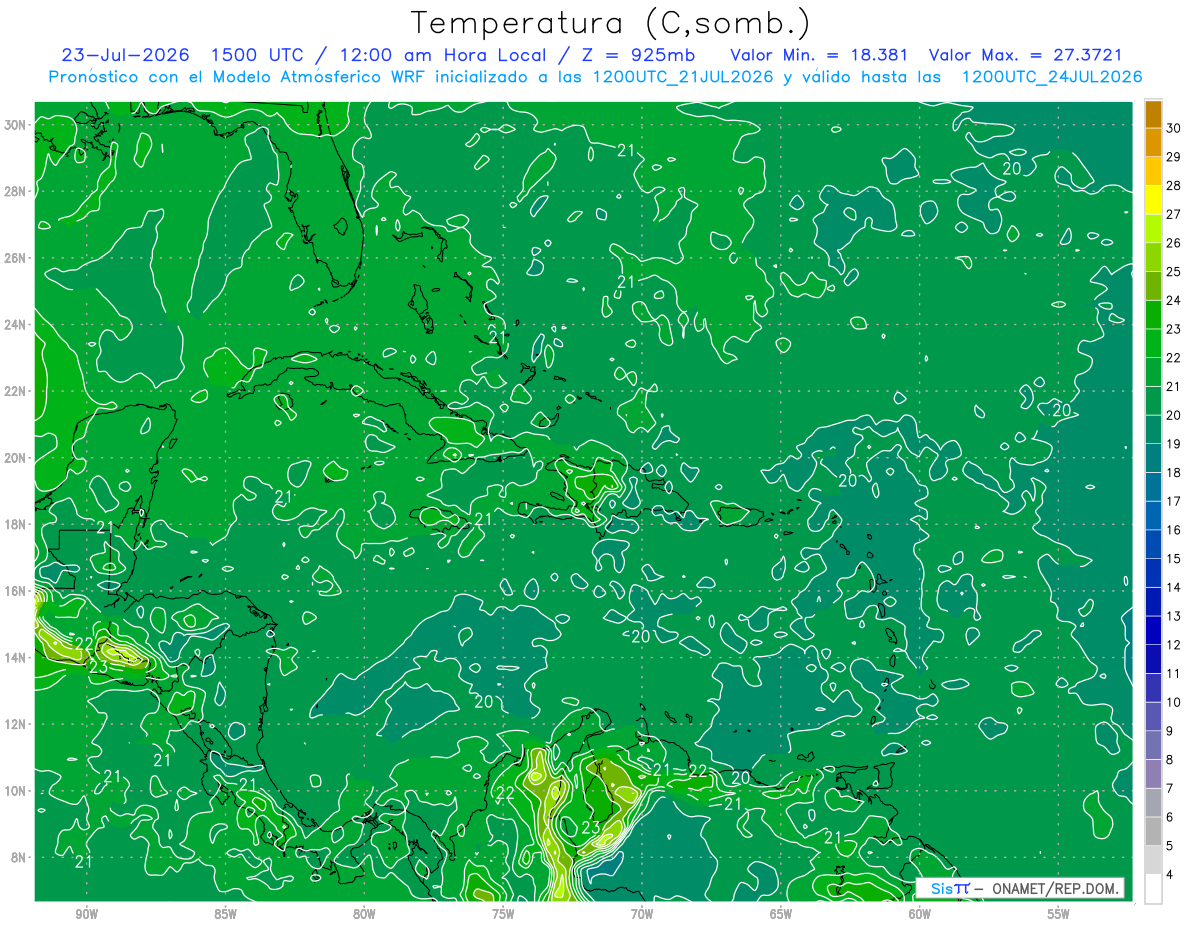Image resolution: width=1200 pixels, height=927 pixels.
Task: Click the '60W' longitude label
Action: (x=920, y=914)
